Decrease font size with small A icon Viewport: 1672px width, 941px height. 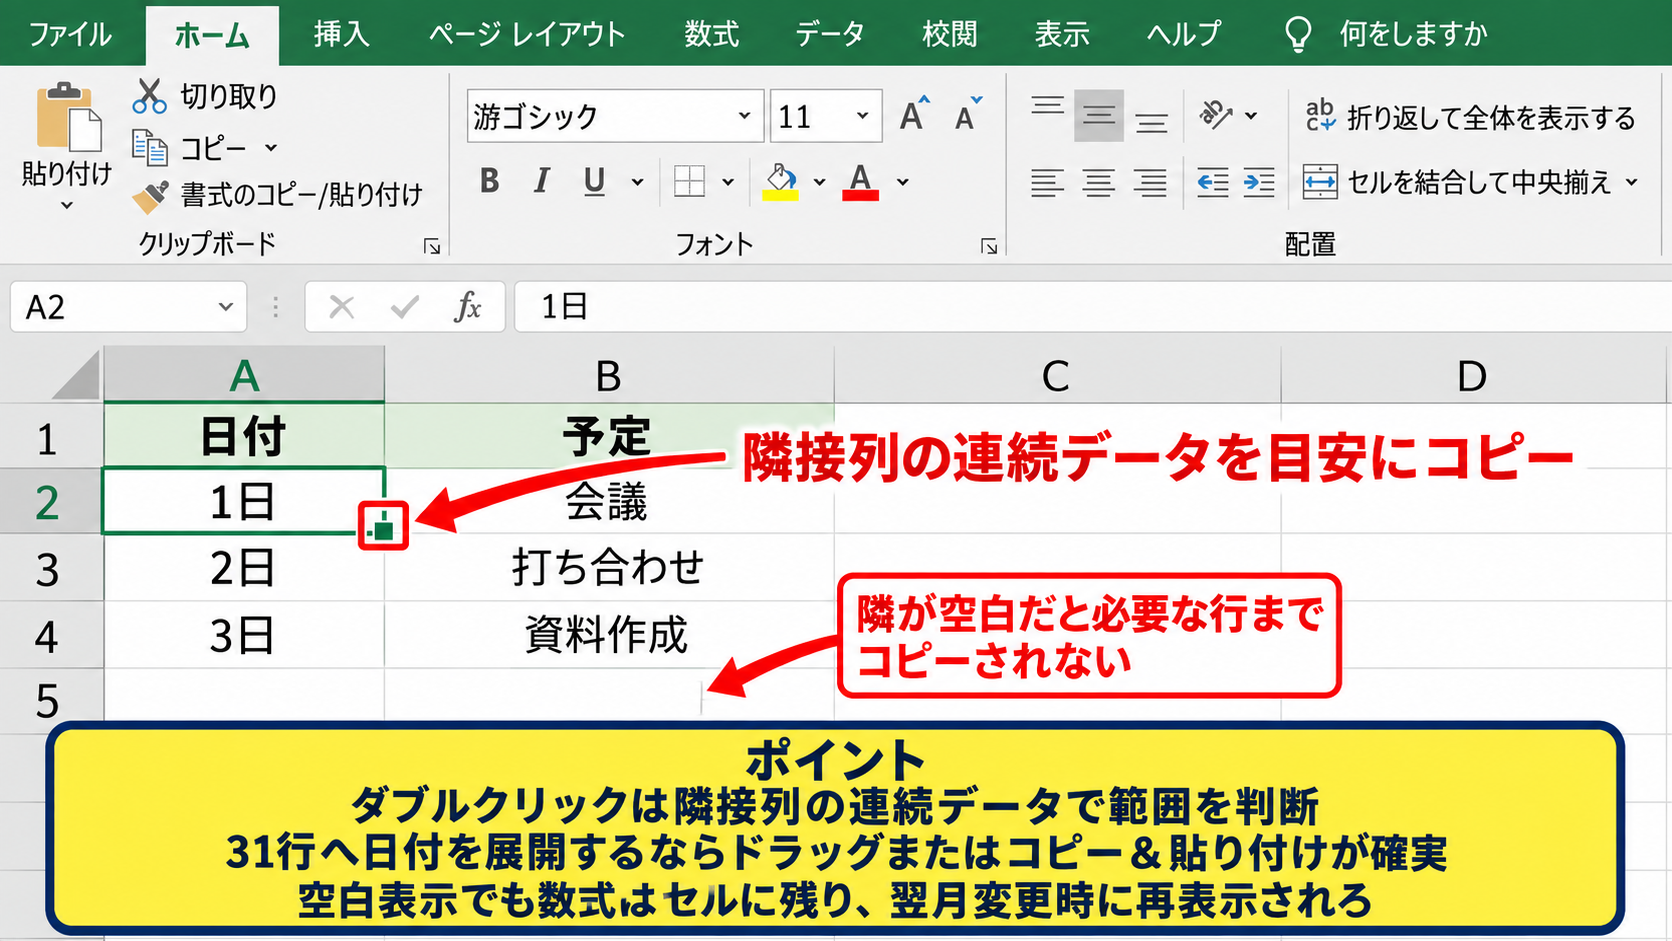pyautogui.click(x=968, y=115)
